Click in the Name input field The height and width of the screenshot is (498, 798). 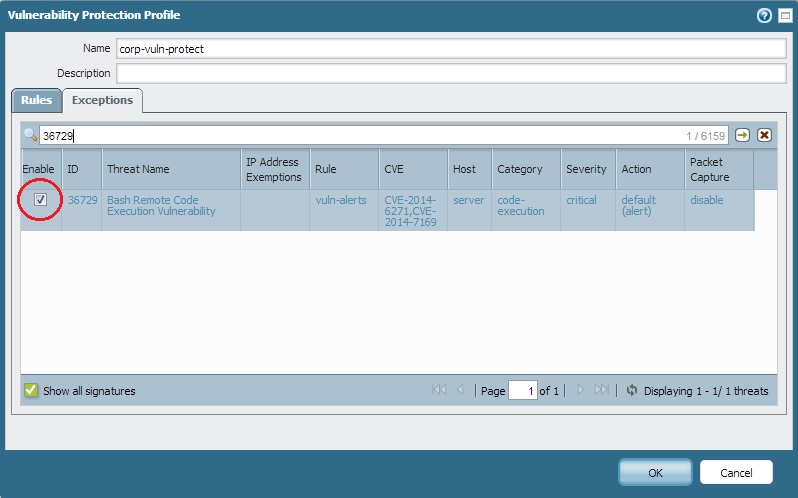(x=451, y=49)
